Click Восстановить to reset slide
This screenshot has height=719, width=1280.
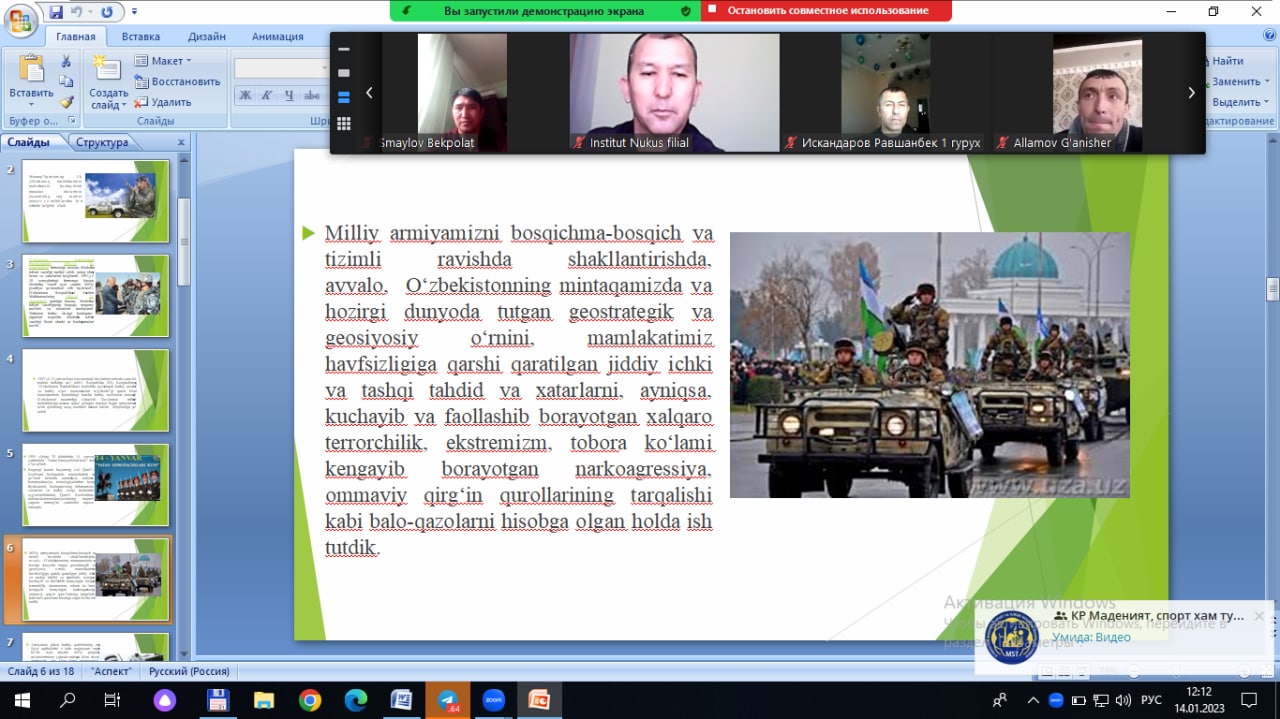pos(177,82)
